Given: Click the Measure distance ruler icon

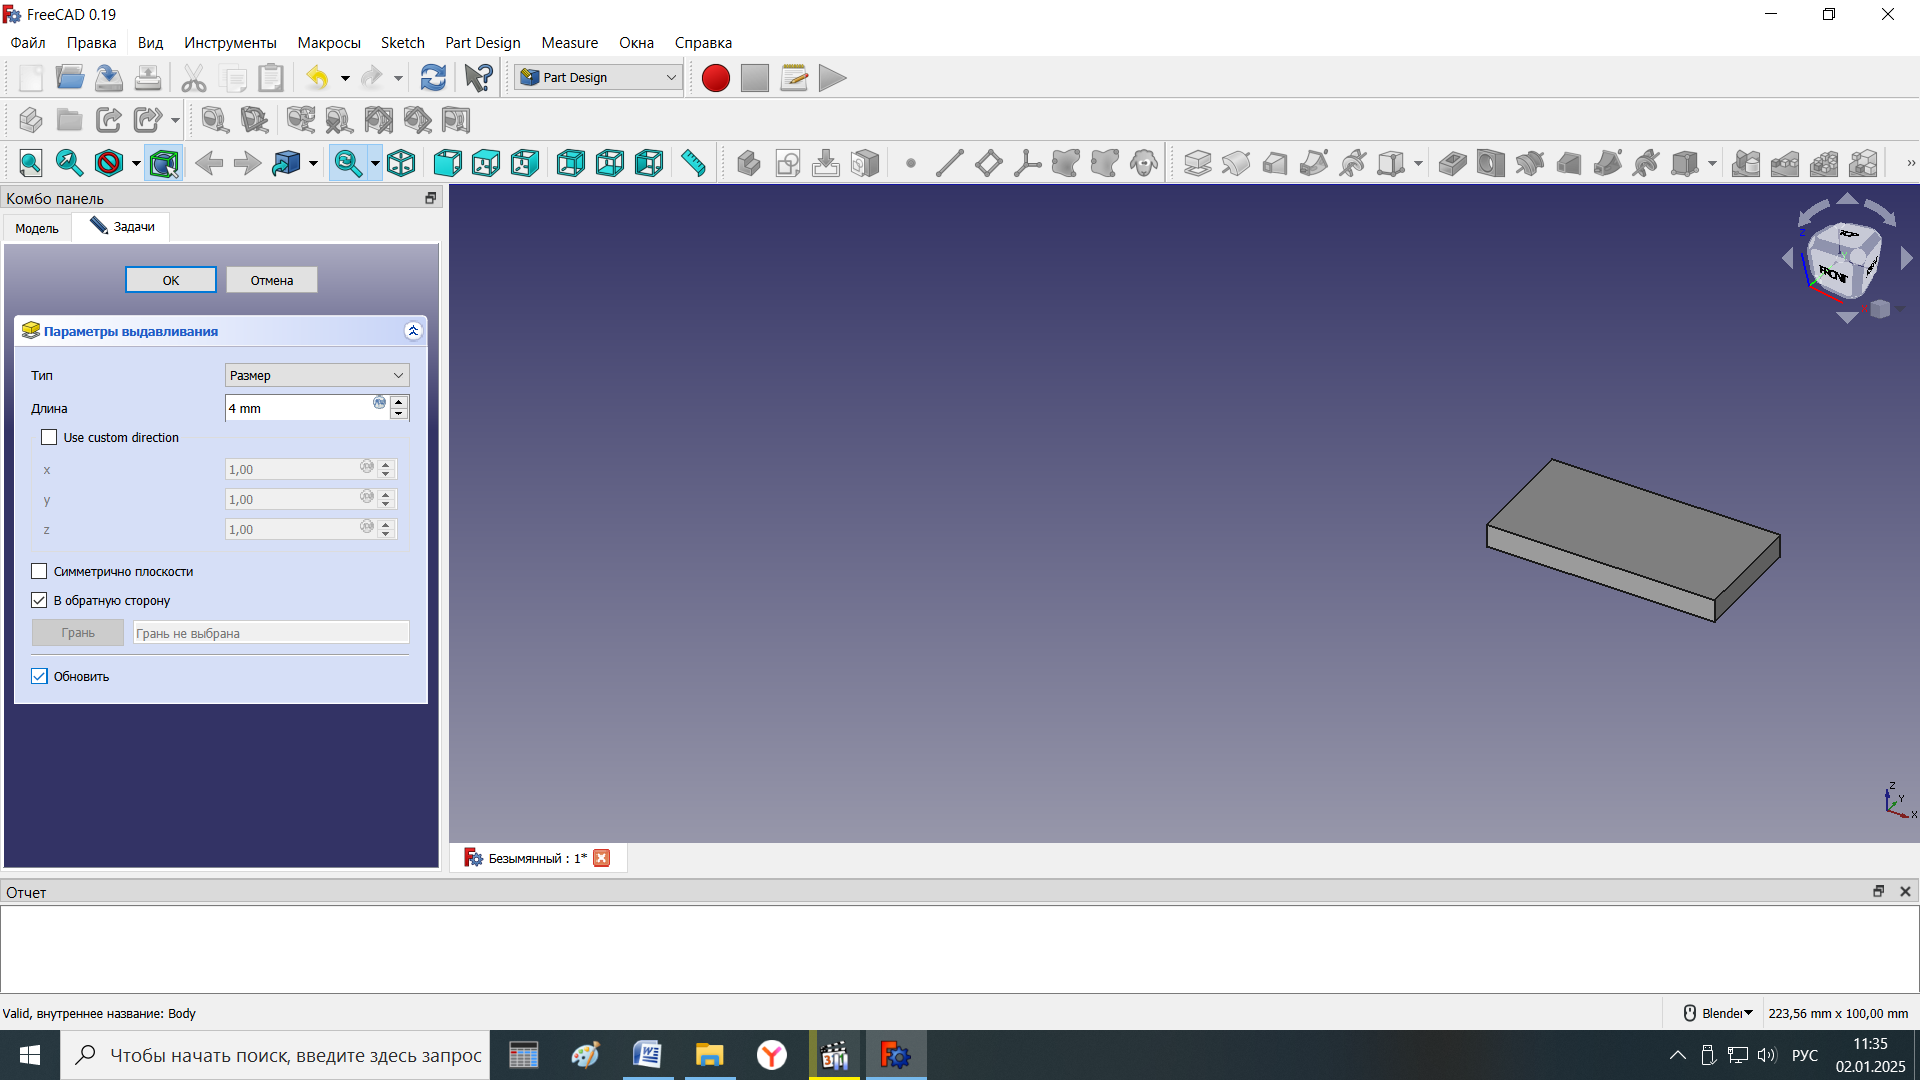Looking at the screenshot, I should 693,163.
